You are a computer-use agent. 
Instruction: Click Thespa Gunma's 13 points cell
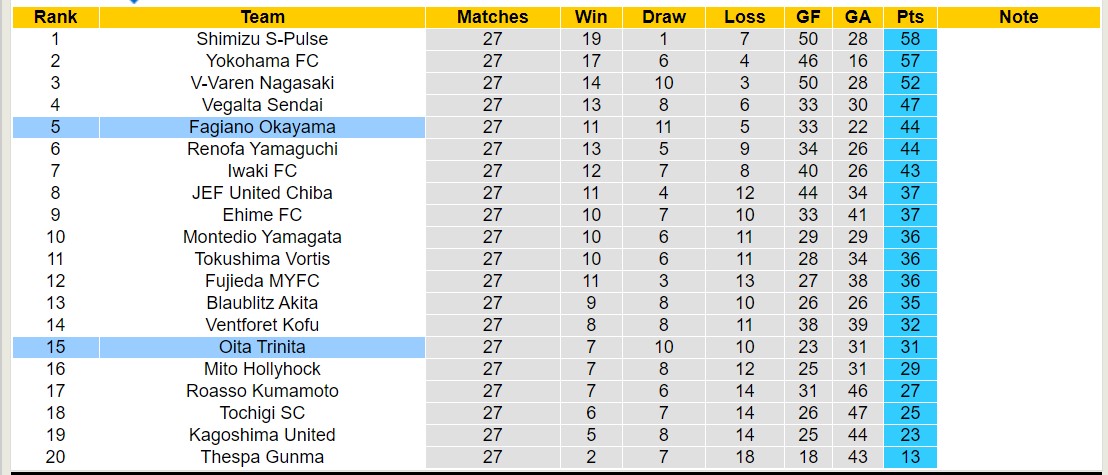[x=910, y=457]
